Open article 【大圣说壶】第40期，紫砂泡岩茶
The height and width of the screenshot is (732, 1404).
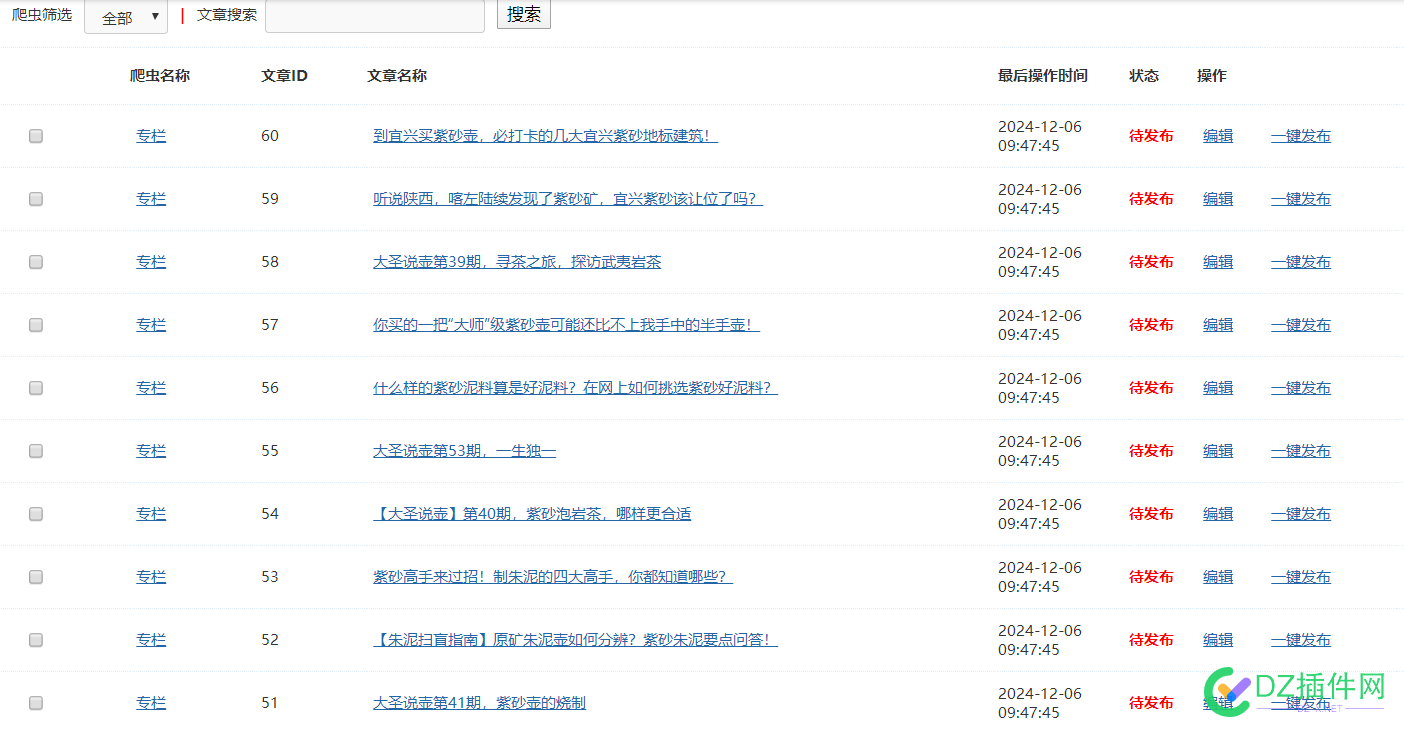click(x=532, y=514)
